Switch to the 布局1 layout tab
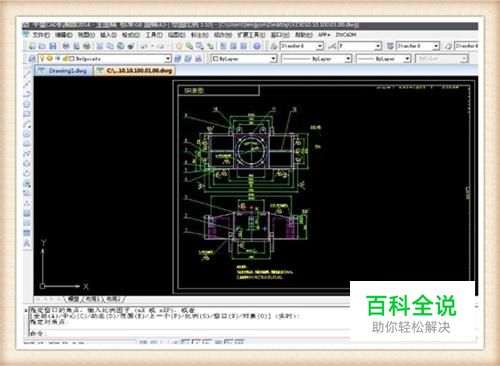Screen dimensions: 500x366 (93, 299)
